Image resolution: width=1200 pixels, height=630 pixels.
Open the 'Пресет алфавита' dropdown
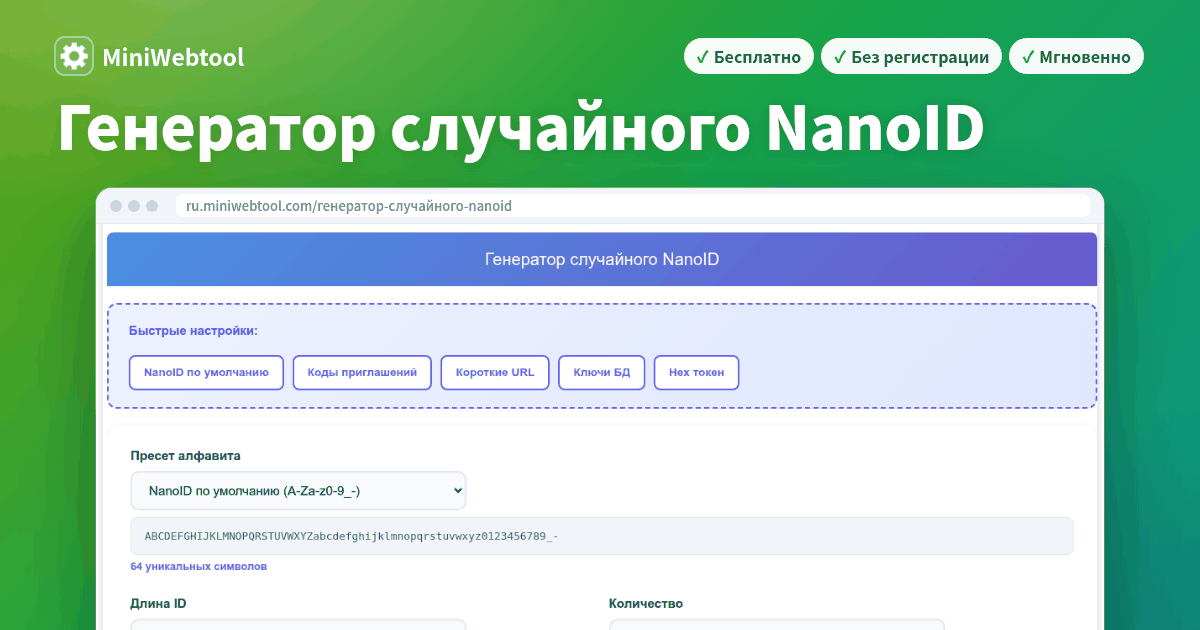[x=298, y=491]
